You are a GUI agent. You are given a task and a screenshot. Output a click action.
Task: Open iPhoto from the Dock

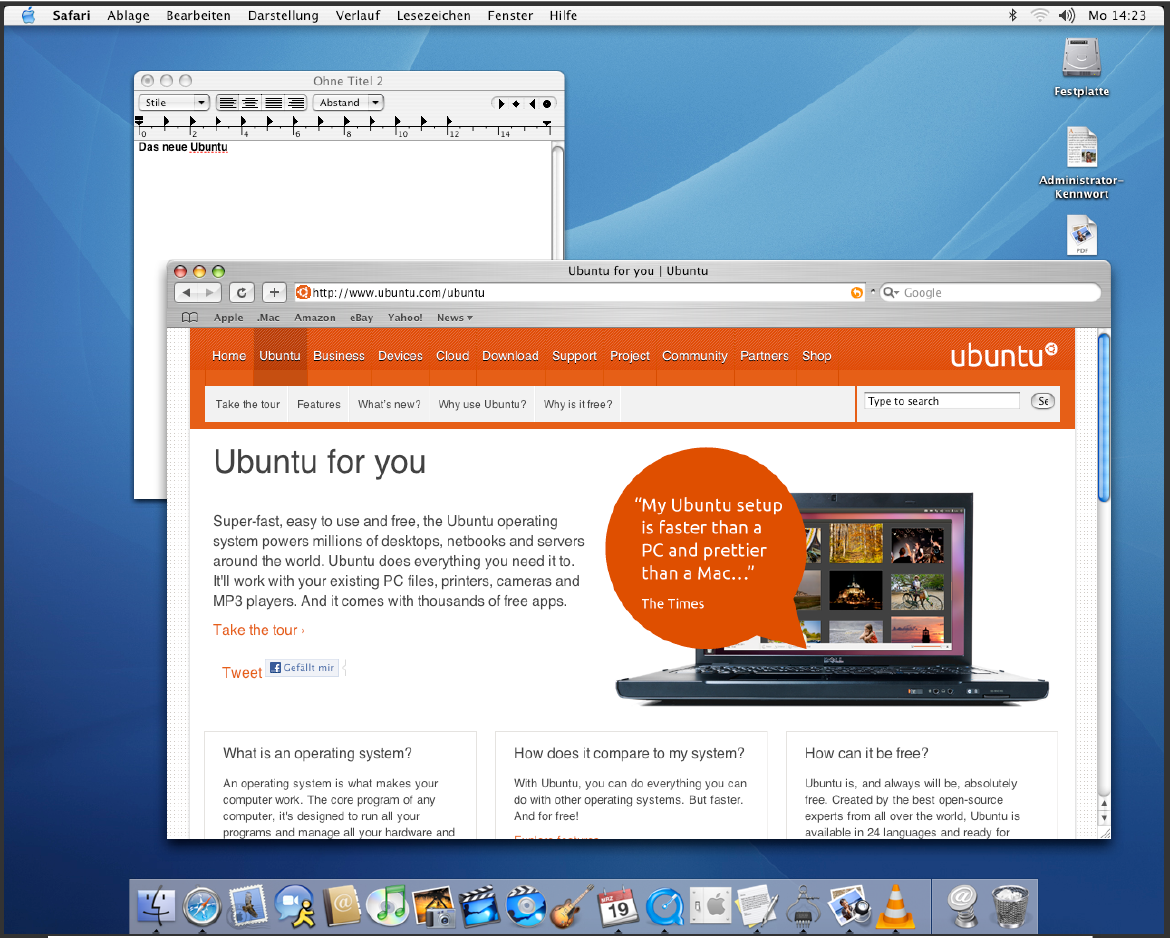(x=434, y=906)
